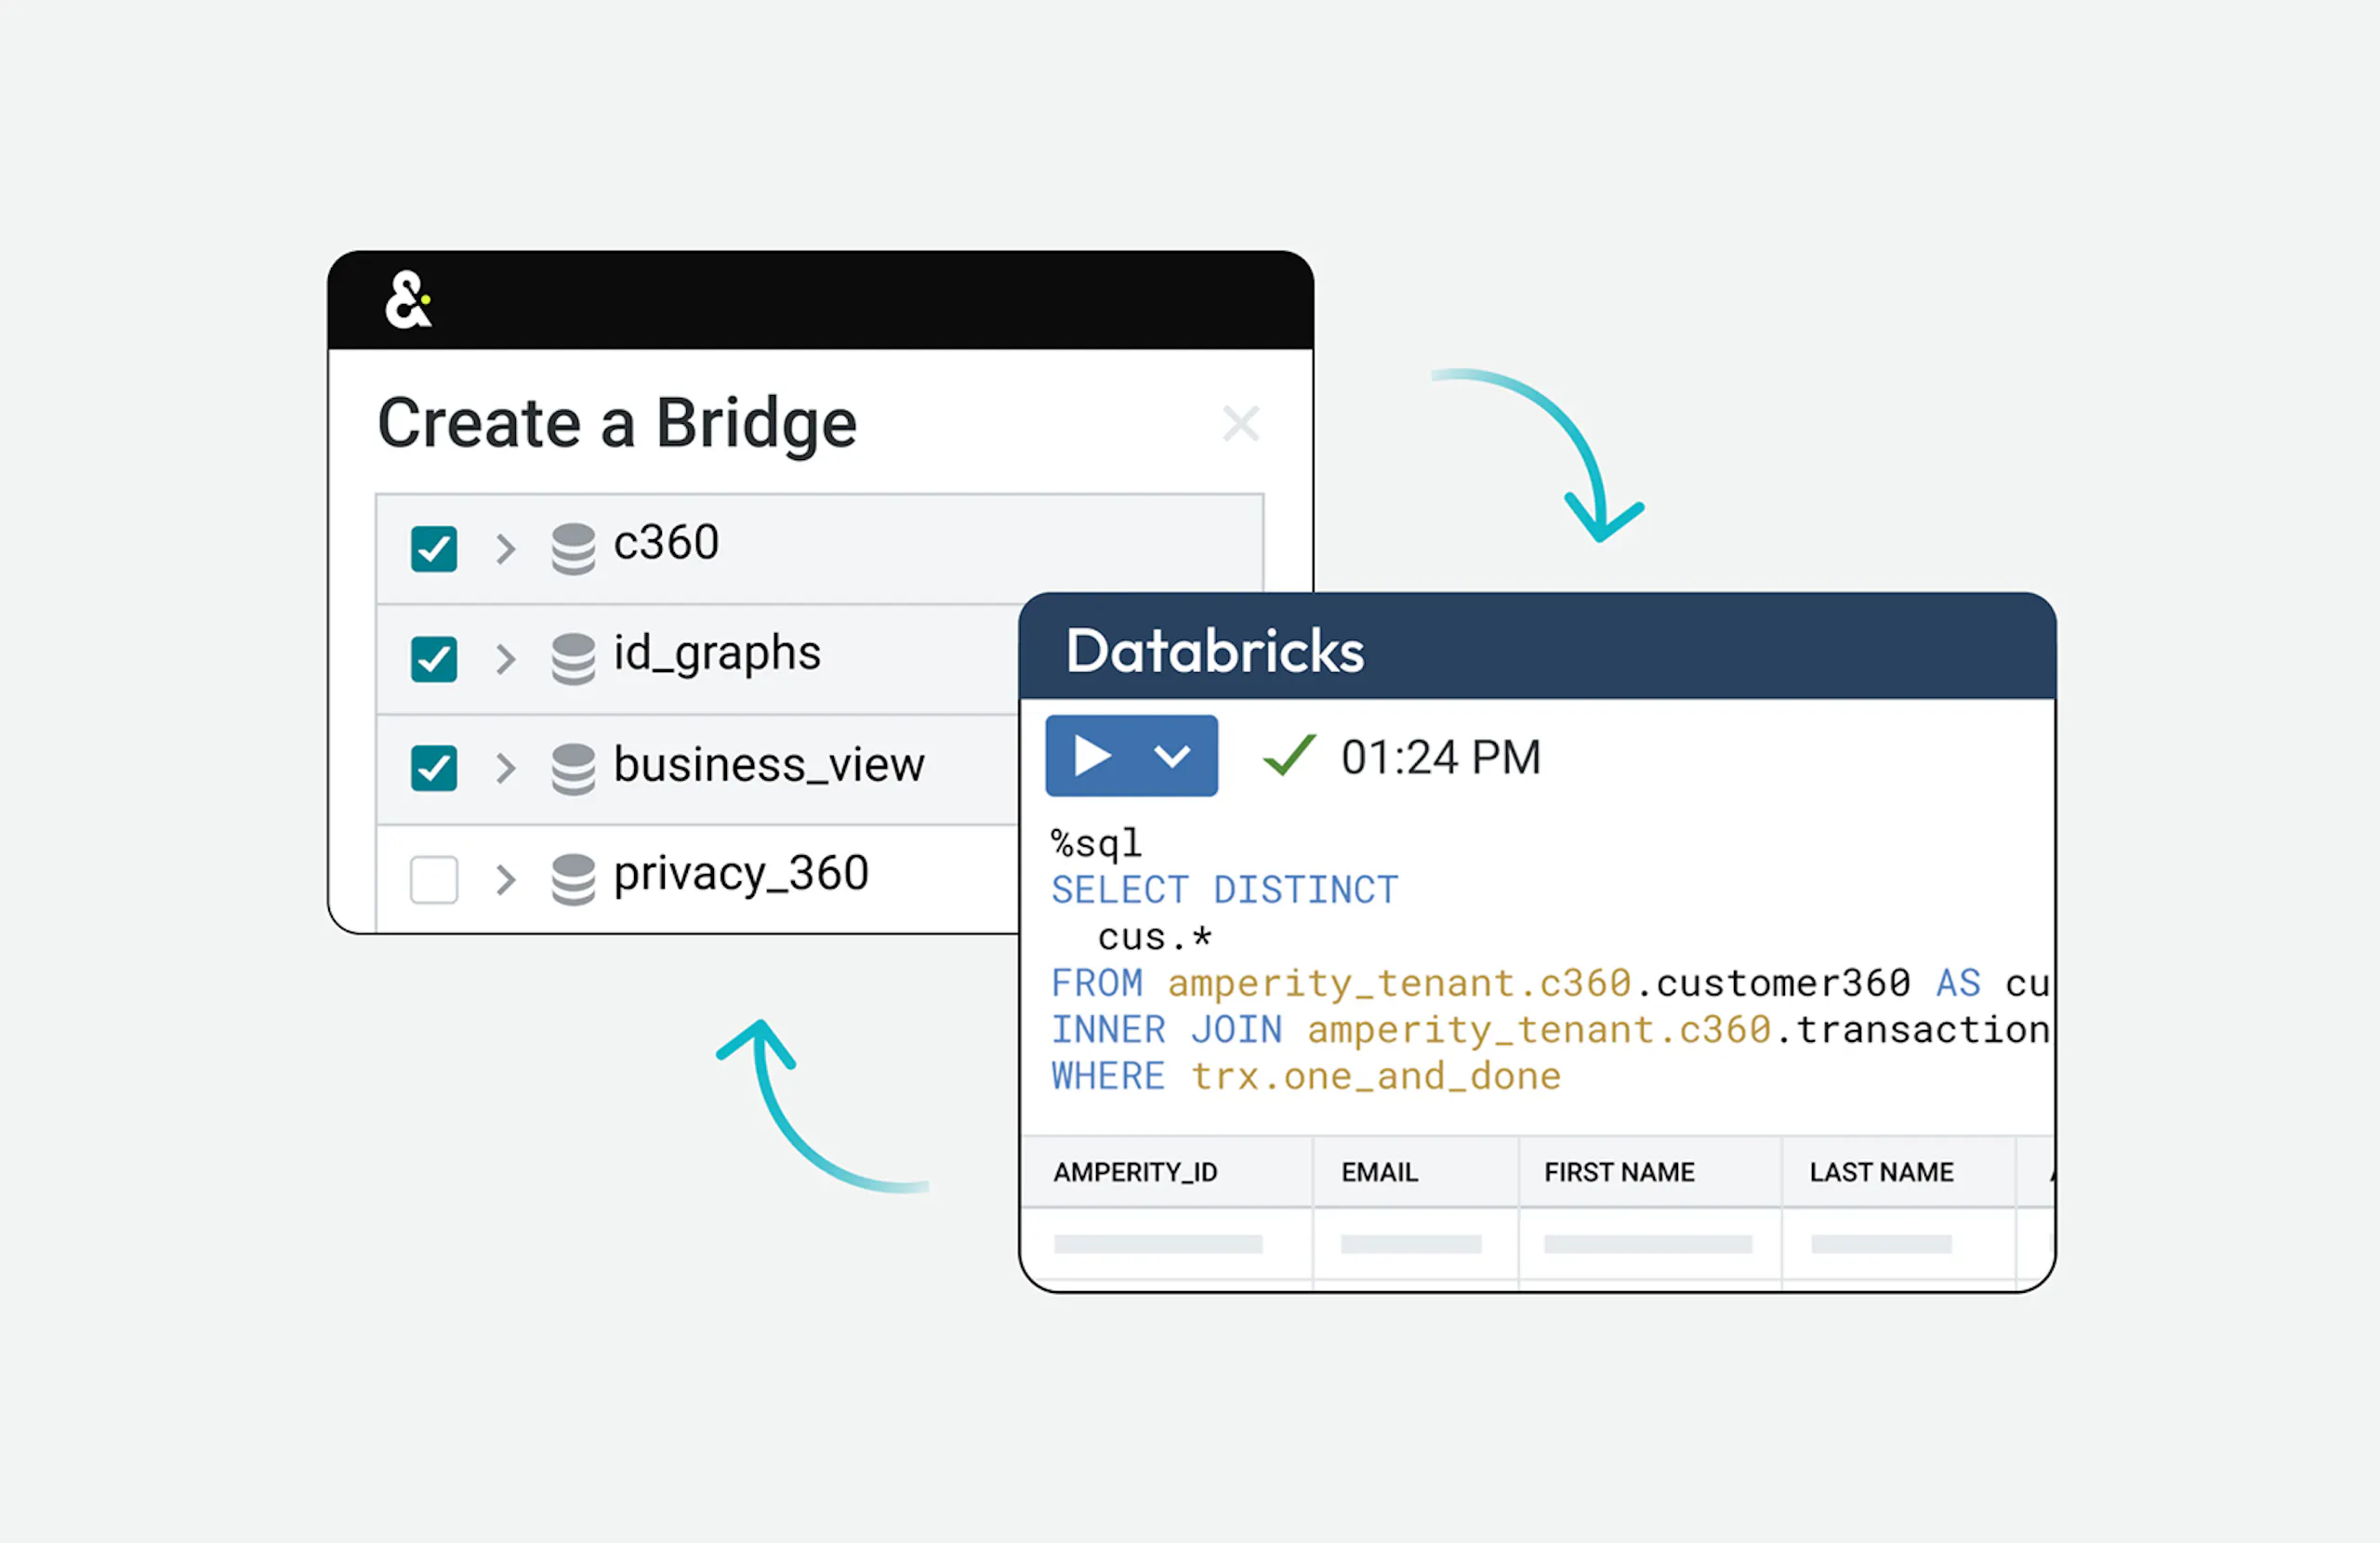This screenshot has height=1543, width=2380.
Task: Uncheck the c360 database checkbox
Action: tap(434, 549)
